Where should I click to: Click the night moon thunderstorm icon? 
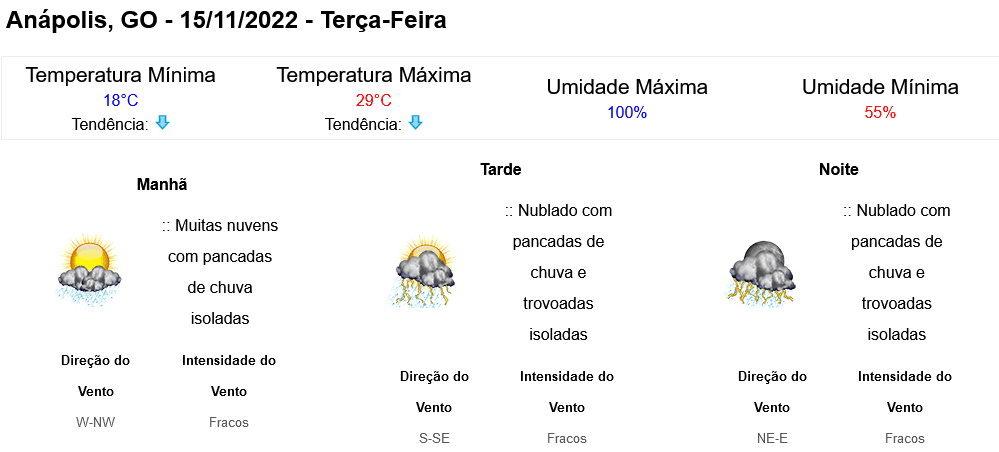(761, 272)
